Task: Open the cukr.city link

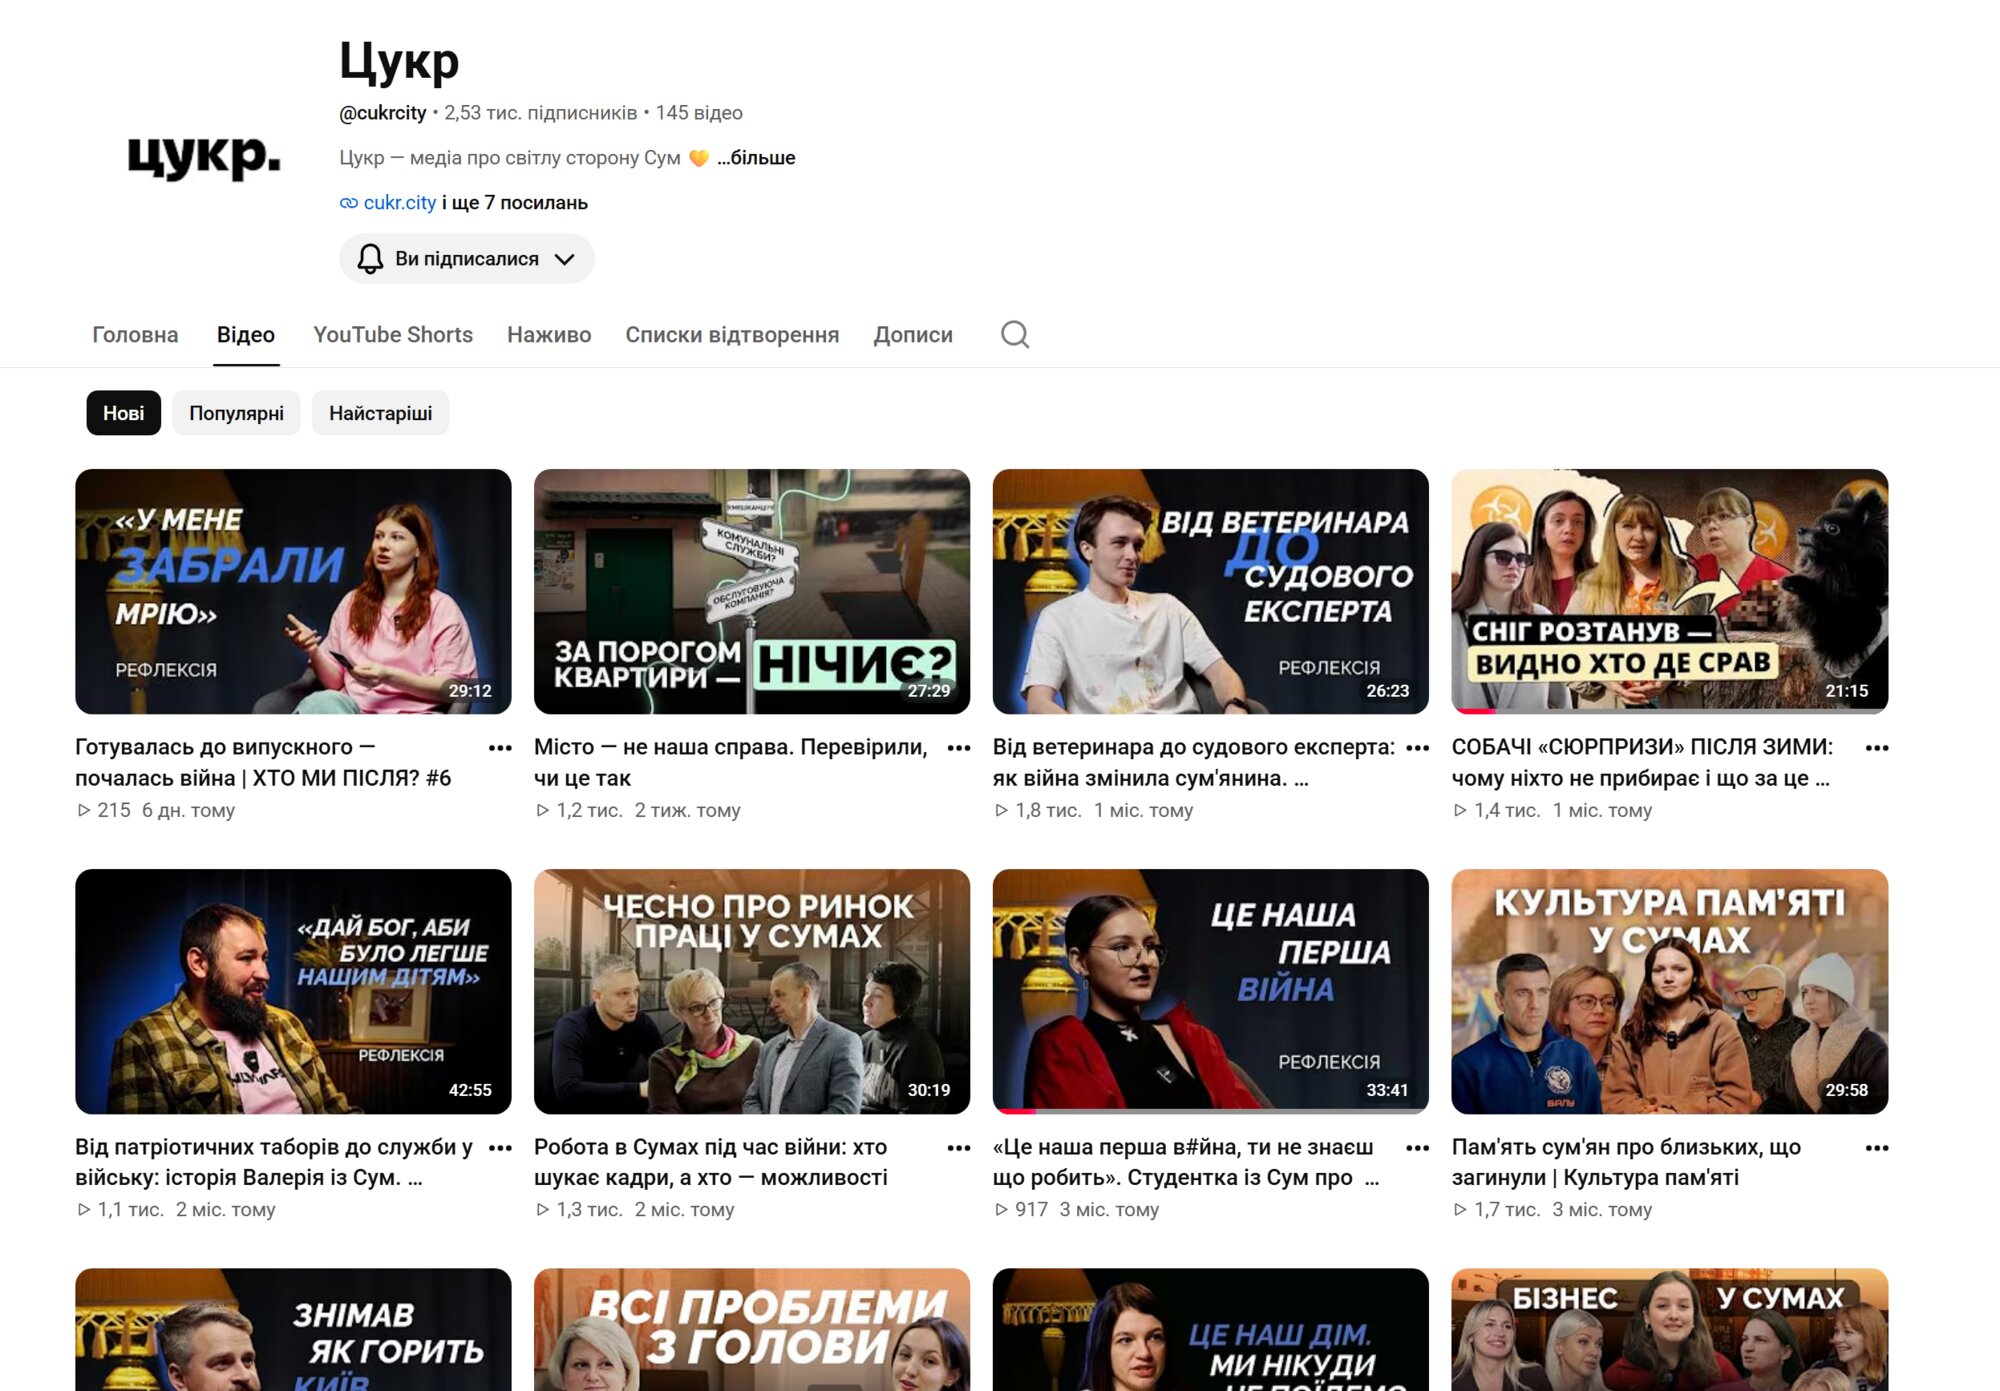Action: coord(399,202)
